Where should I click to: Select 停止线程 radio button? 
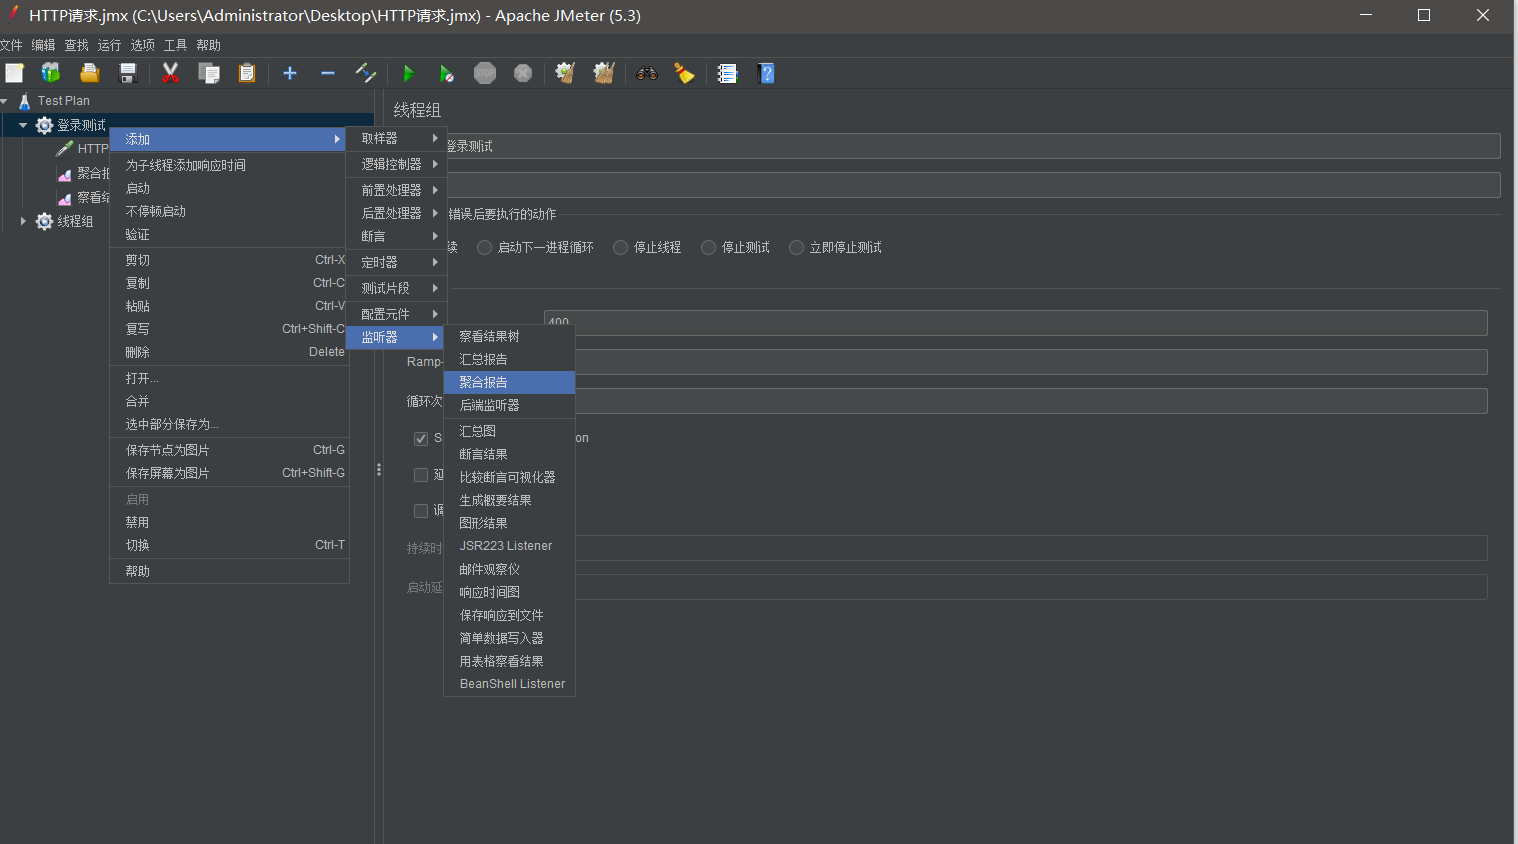[x=620, y=247]
